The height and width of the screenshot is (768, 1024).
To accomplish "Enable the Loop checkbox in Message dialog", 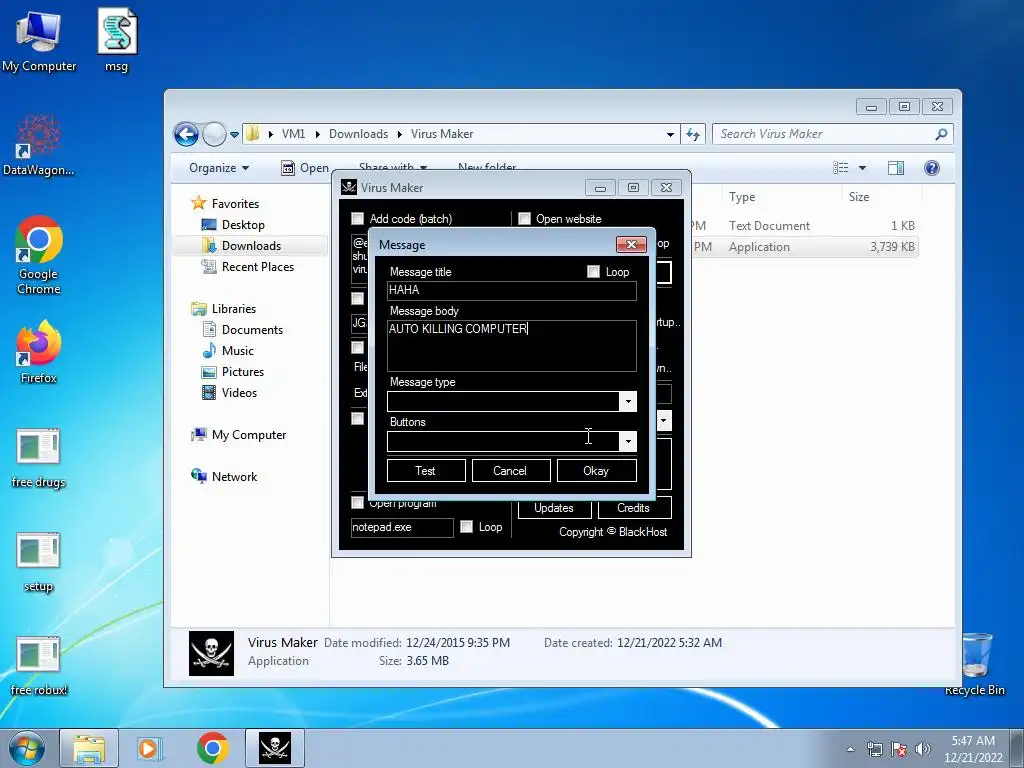I will pos(593,272).
